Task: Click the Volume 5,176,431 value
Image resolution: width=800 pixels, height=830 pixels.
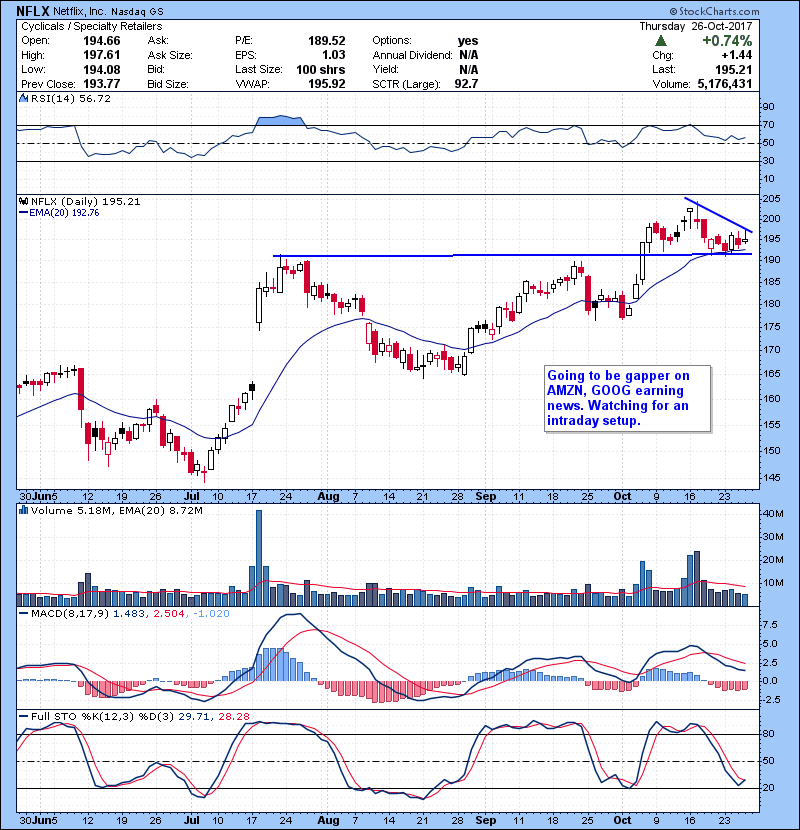Action: (x=725, y=84)
